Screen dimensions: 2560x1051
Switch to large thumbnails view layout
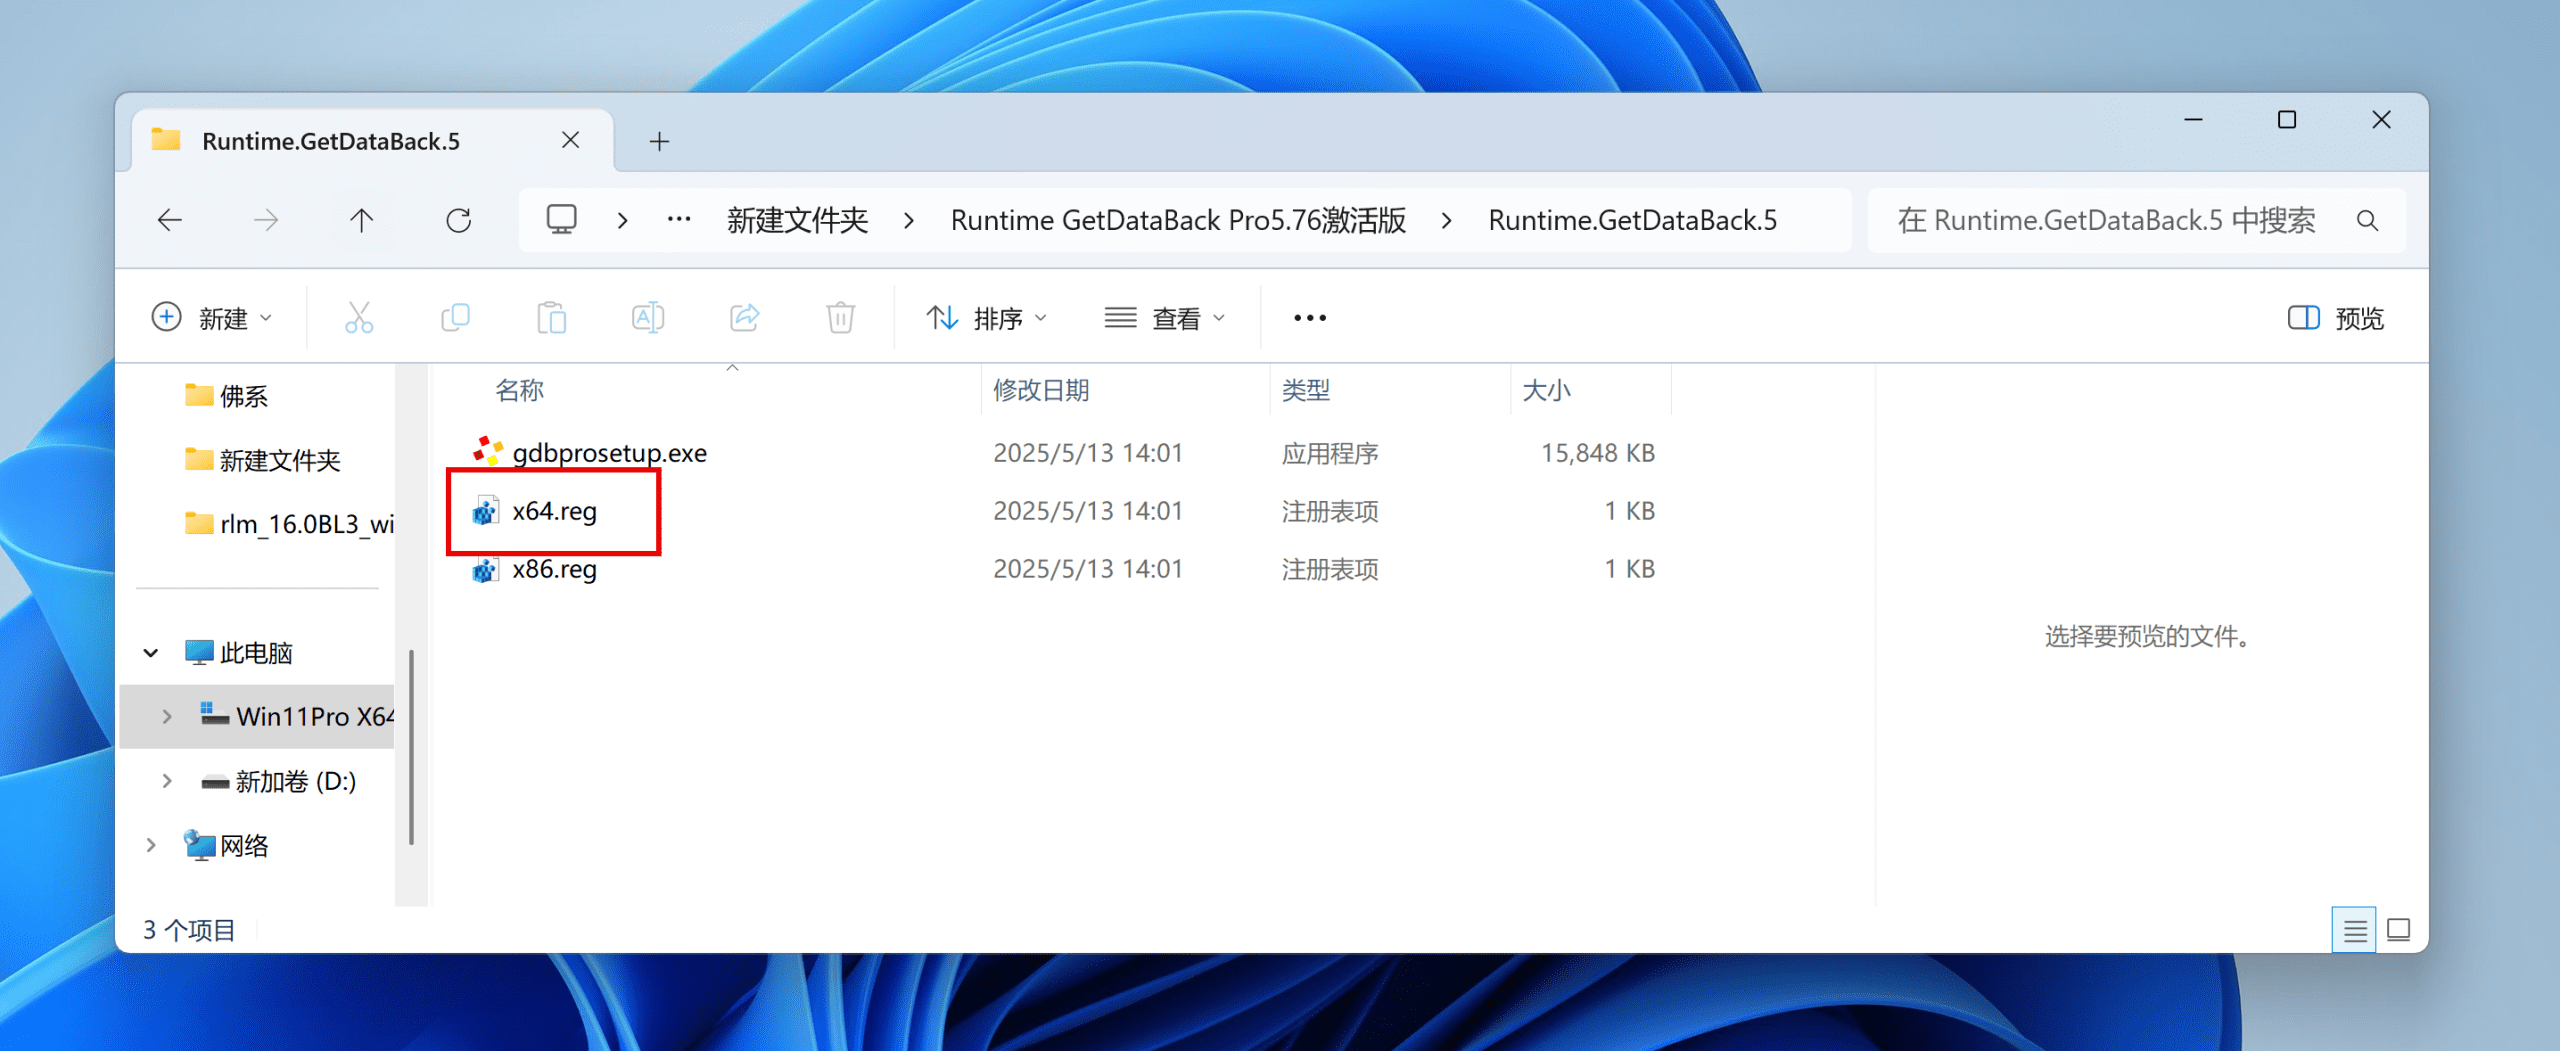pos(2398,930)
